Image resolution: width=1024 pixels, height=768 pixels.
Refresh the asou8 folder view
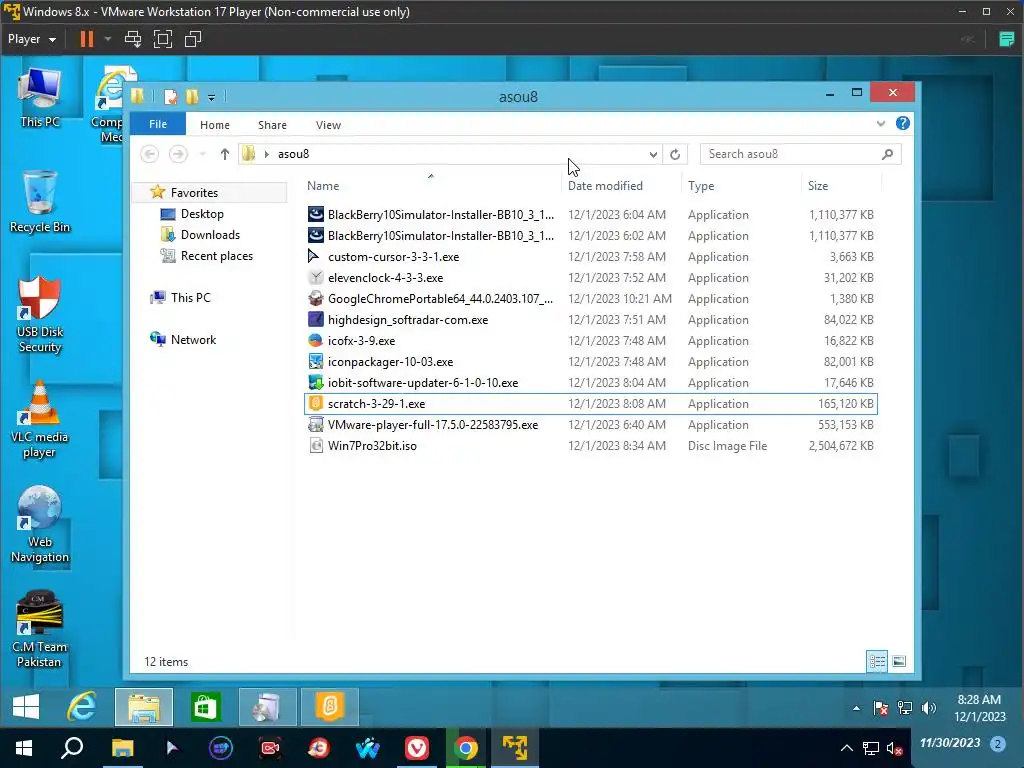tap(675, 154)
